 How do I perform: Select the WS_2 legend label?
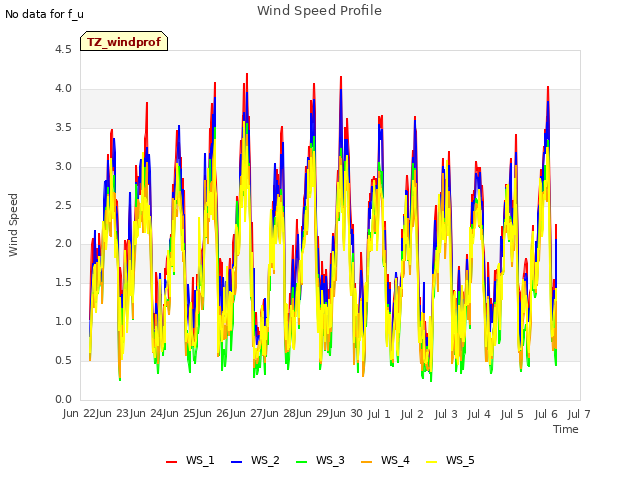[265, 460]
